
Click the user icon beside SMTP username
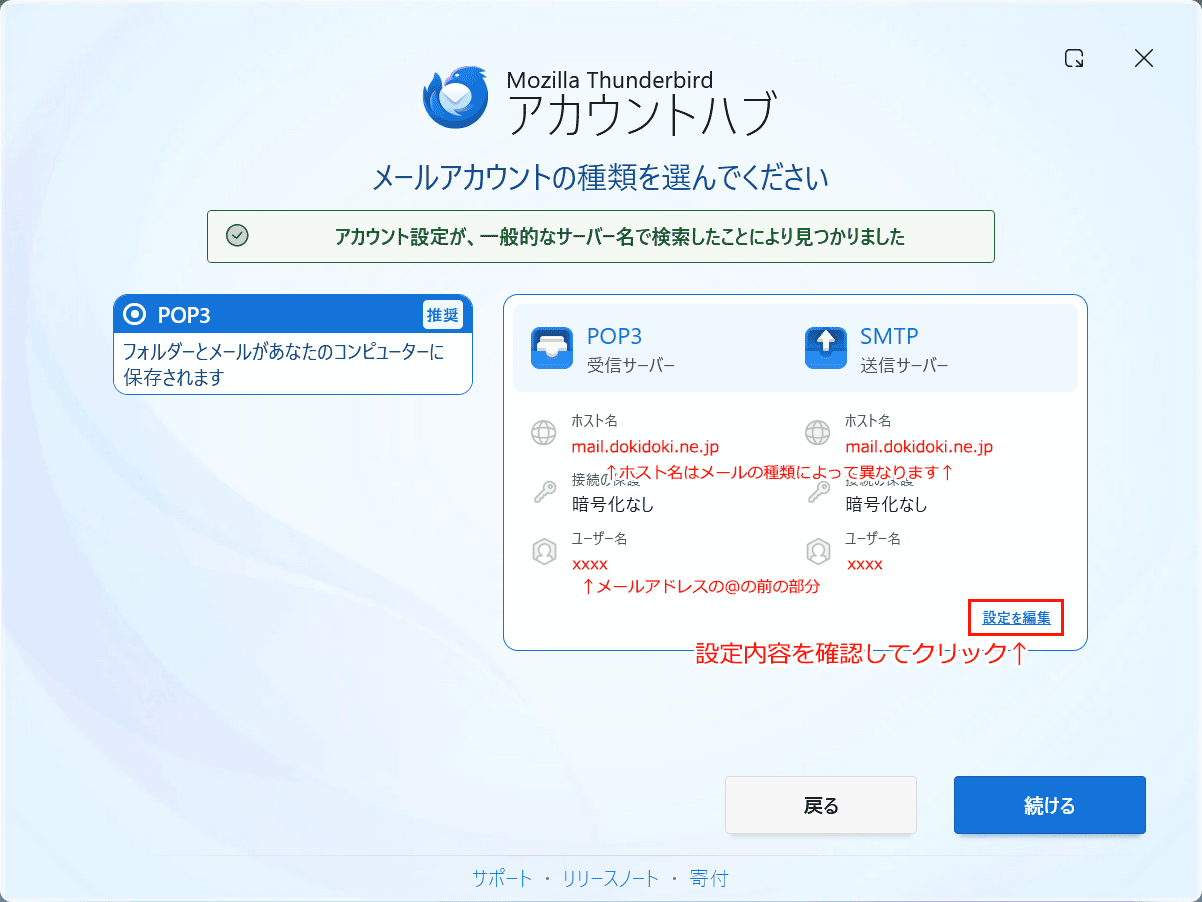point(817,552)
